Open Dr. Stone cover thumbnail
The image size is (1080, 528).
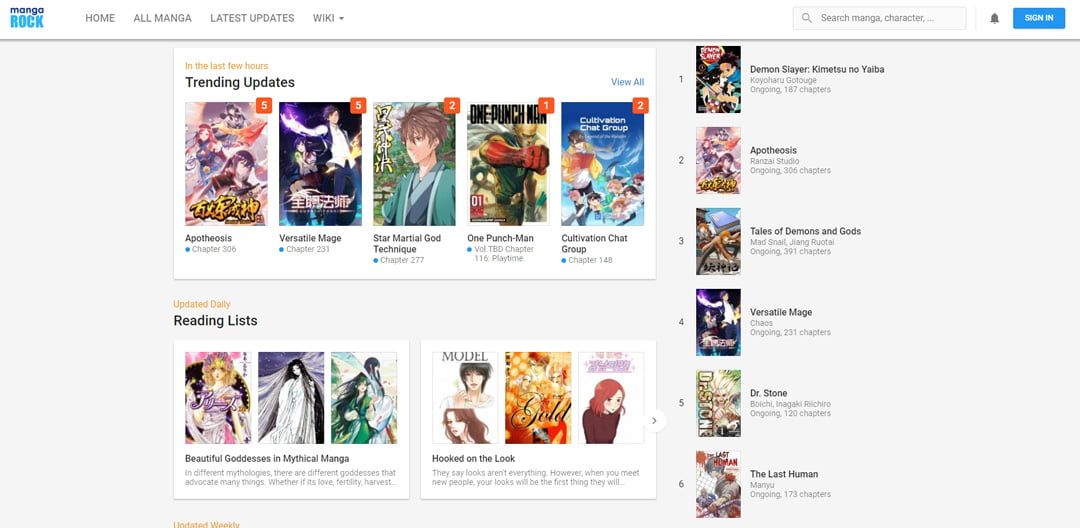[x=718, y=403]
